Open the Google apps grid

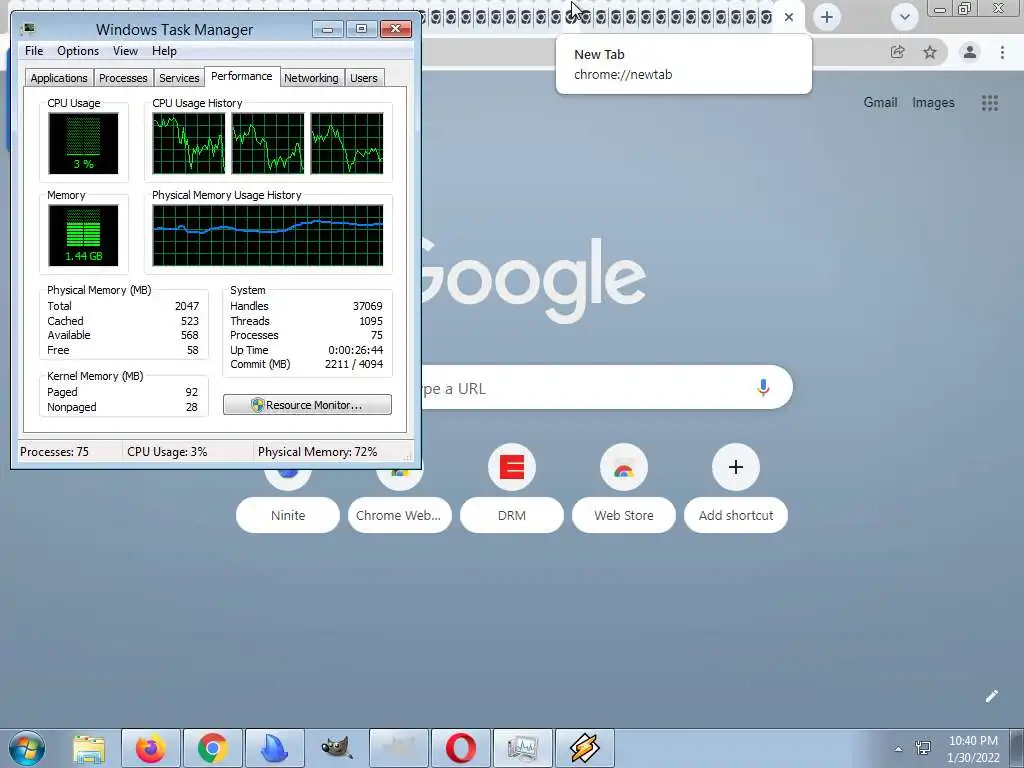pyautogui.click(x=990, y=103)
